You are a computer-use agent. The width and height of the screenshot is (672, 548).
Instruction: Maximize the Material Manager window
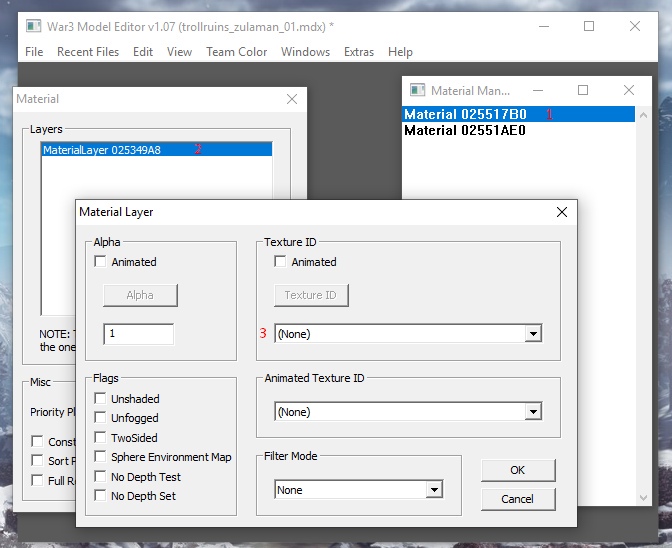[x=583, y=90]
